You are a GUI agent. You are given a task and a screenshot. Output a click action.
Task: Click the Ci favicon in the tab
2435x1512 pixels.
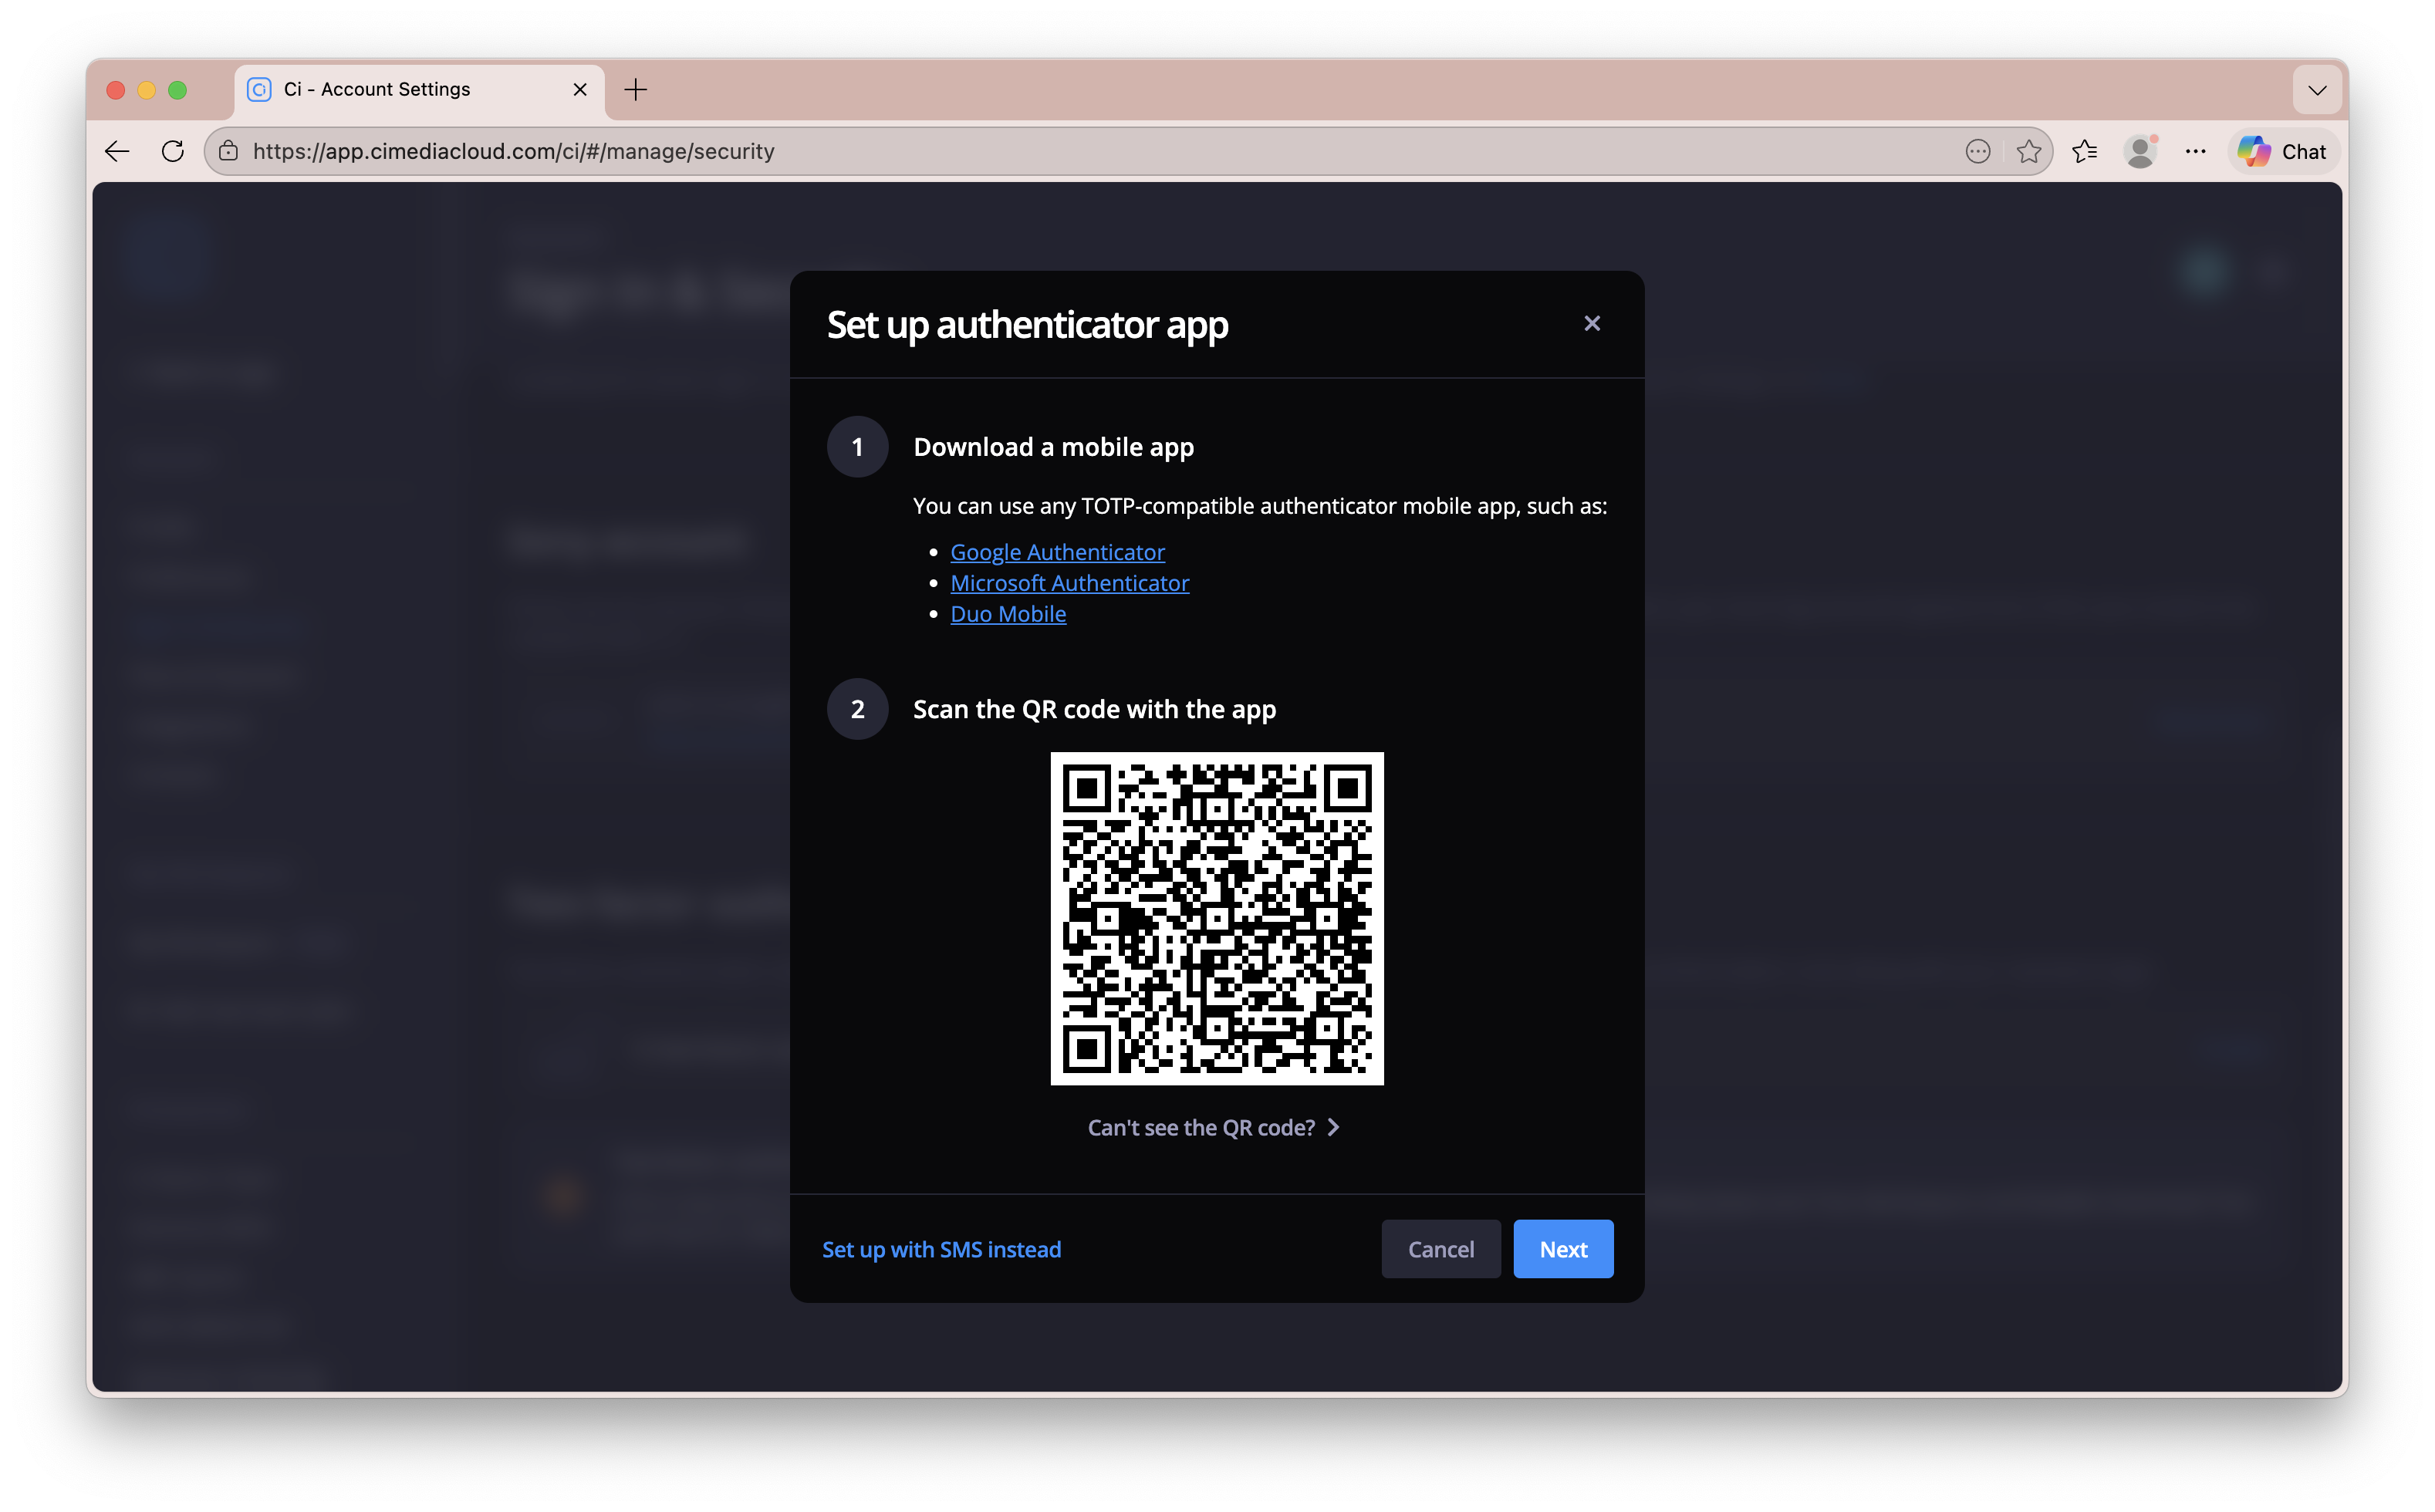click(x=259, y=90)
